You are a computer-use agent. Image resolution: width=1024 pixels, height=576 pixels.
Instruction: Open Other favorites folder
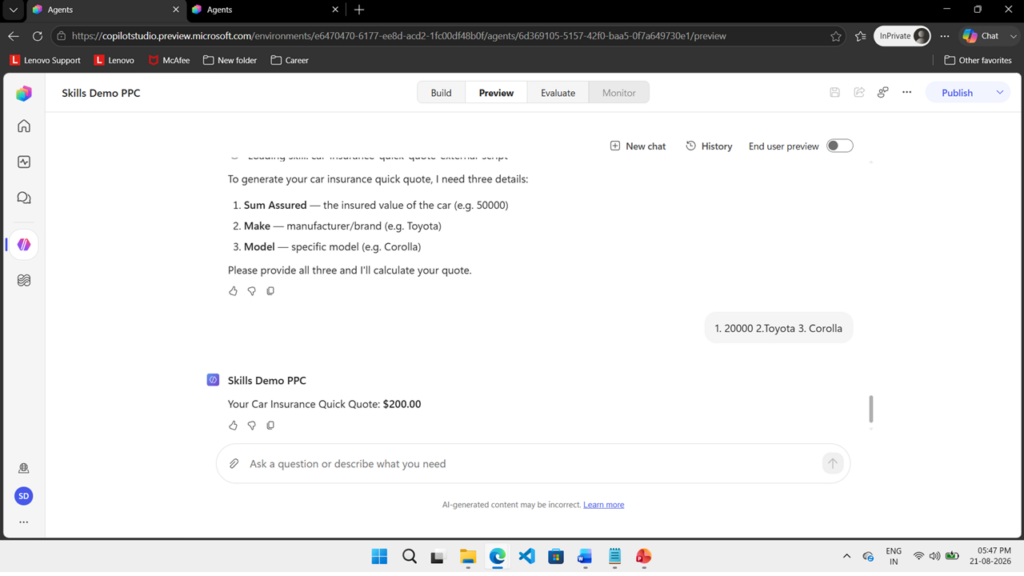pyautogui.click(x=978, y=60)
